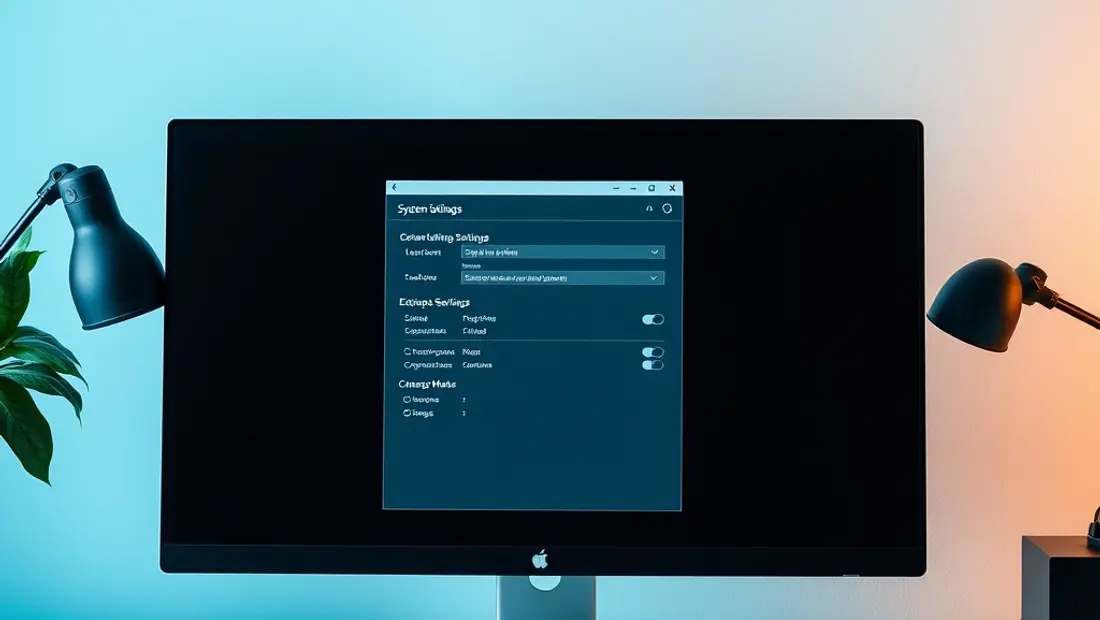This screenshot has width=1100, height=620.
Task: Toggle the switch above the horizontal divider line
Action: pyautogui.click(x=652, y=319)
